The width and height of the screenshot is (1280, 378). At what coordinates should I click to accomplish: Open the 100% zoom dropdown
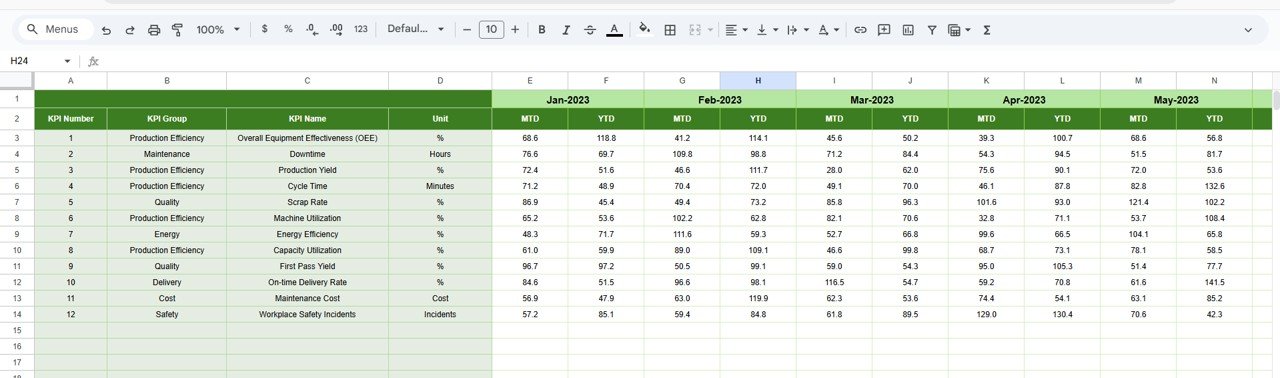(217, 30)
